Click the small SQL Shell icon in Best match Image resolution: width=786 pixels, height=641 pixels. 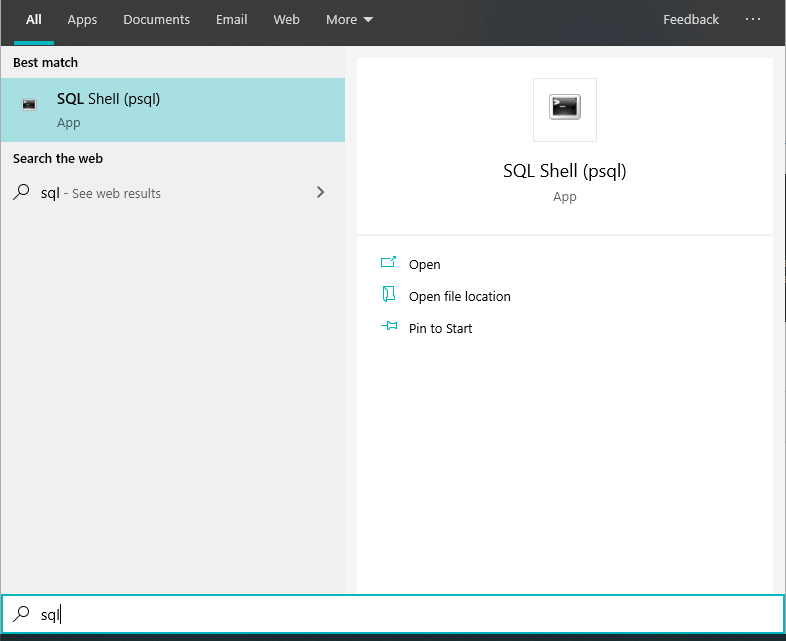tap(30, 104)
